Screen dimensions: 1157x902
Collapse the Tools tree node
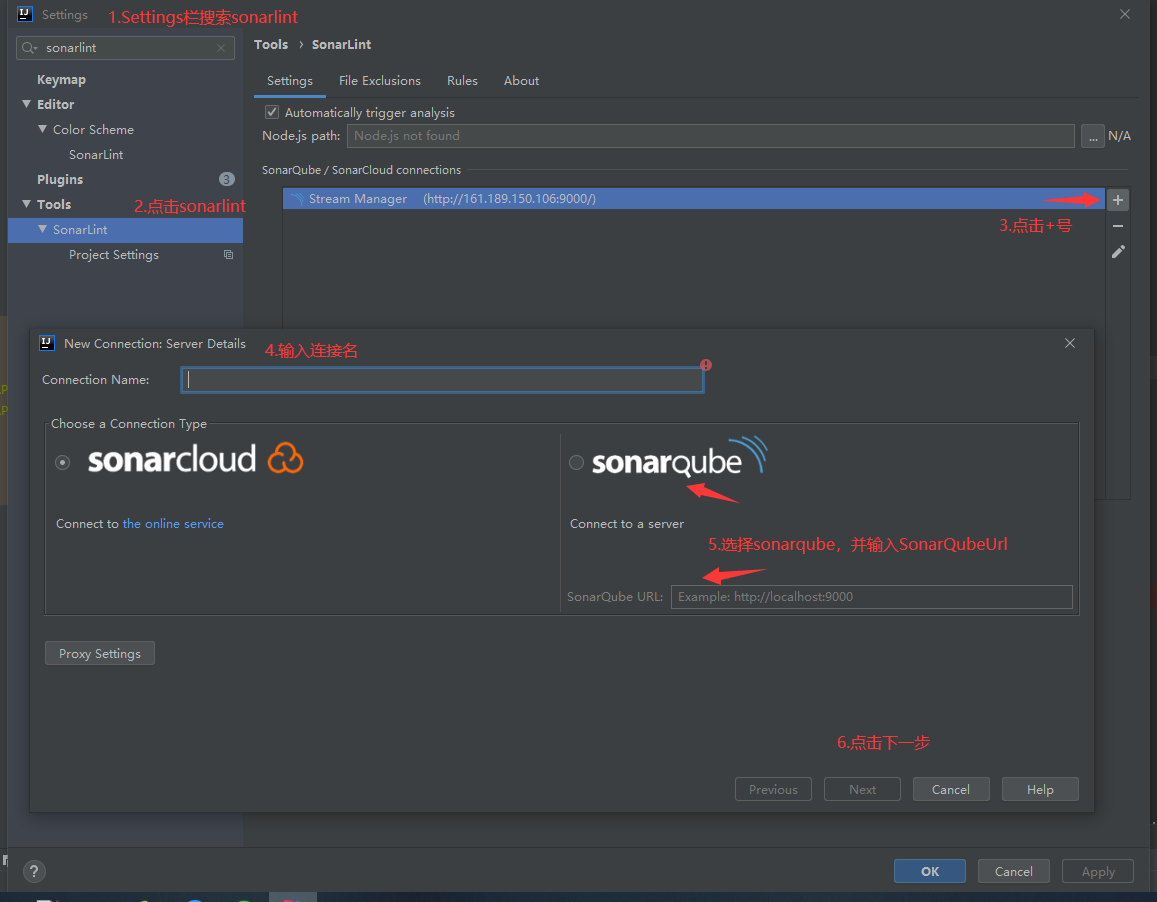coord(27,204)
